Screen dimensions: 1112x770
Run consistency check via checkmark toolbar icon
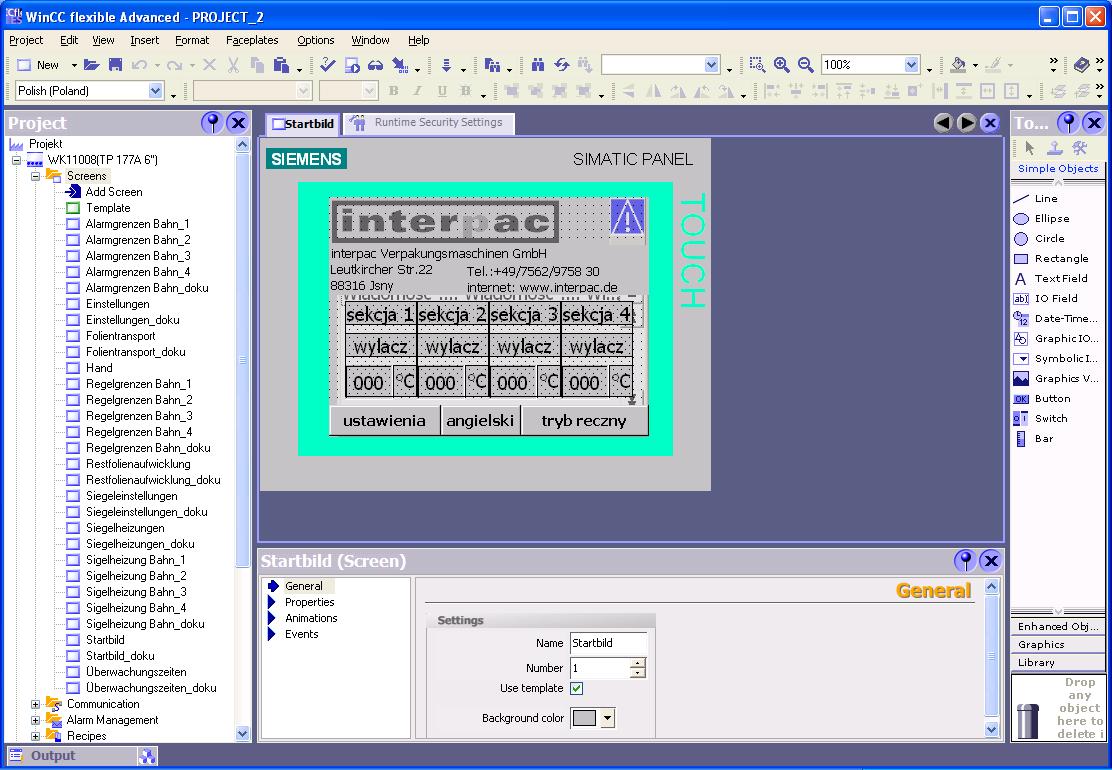click(x=329, y=64)
